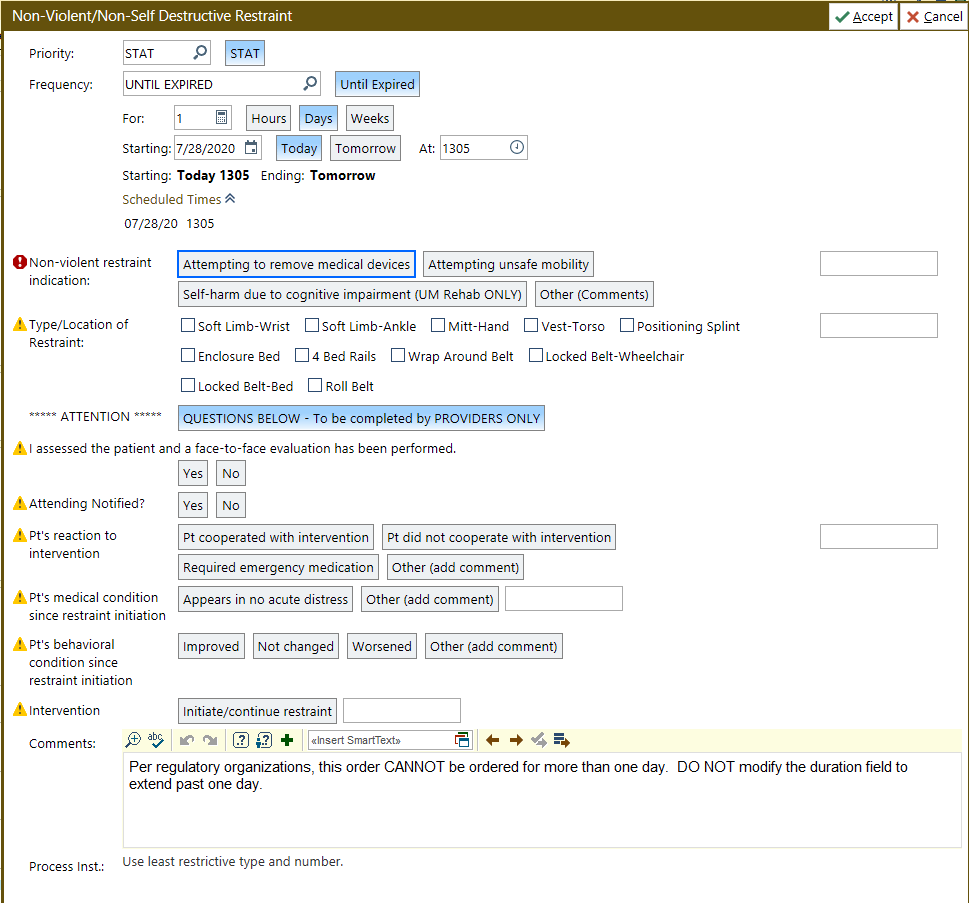This screenshot has width=969, height=903.
Task: Click the double question mark SmartList icon
Action: (x=264, y=740)
